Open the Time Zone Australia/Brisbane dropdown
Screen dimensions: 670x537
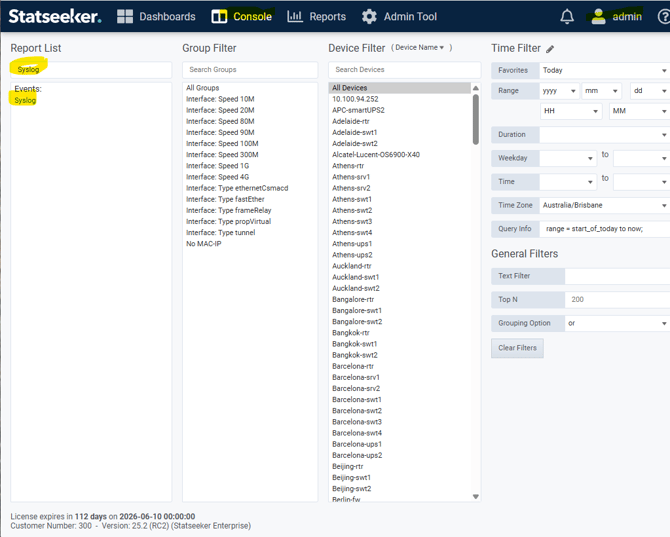tap(603, 205)
